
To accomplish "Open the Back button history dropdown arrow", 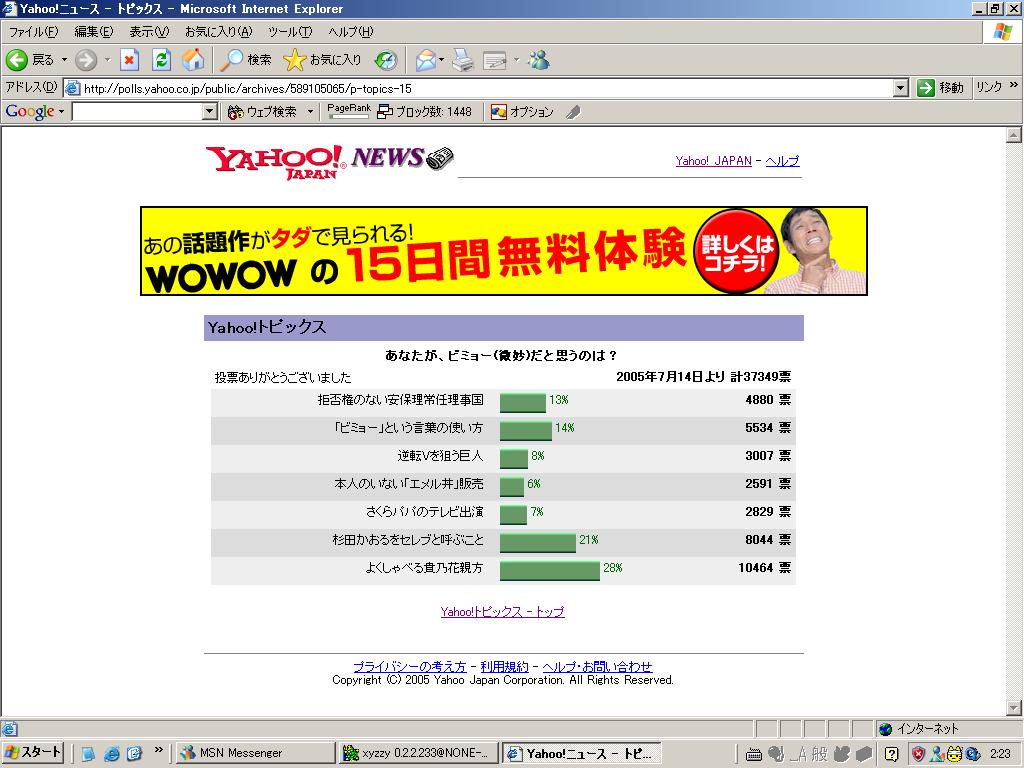I will click(64, 60).
